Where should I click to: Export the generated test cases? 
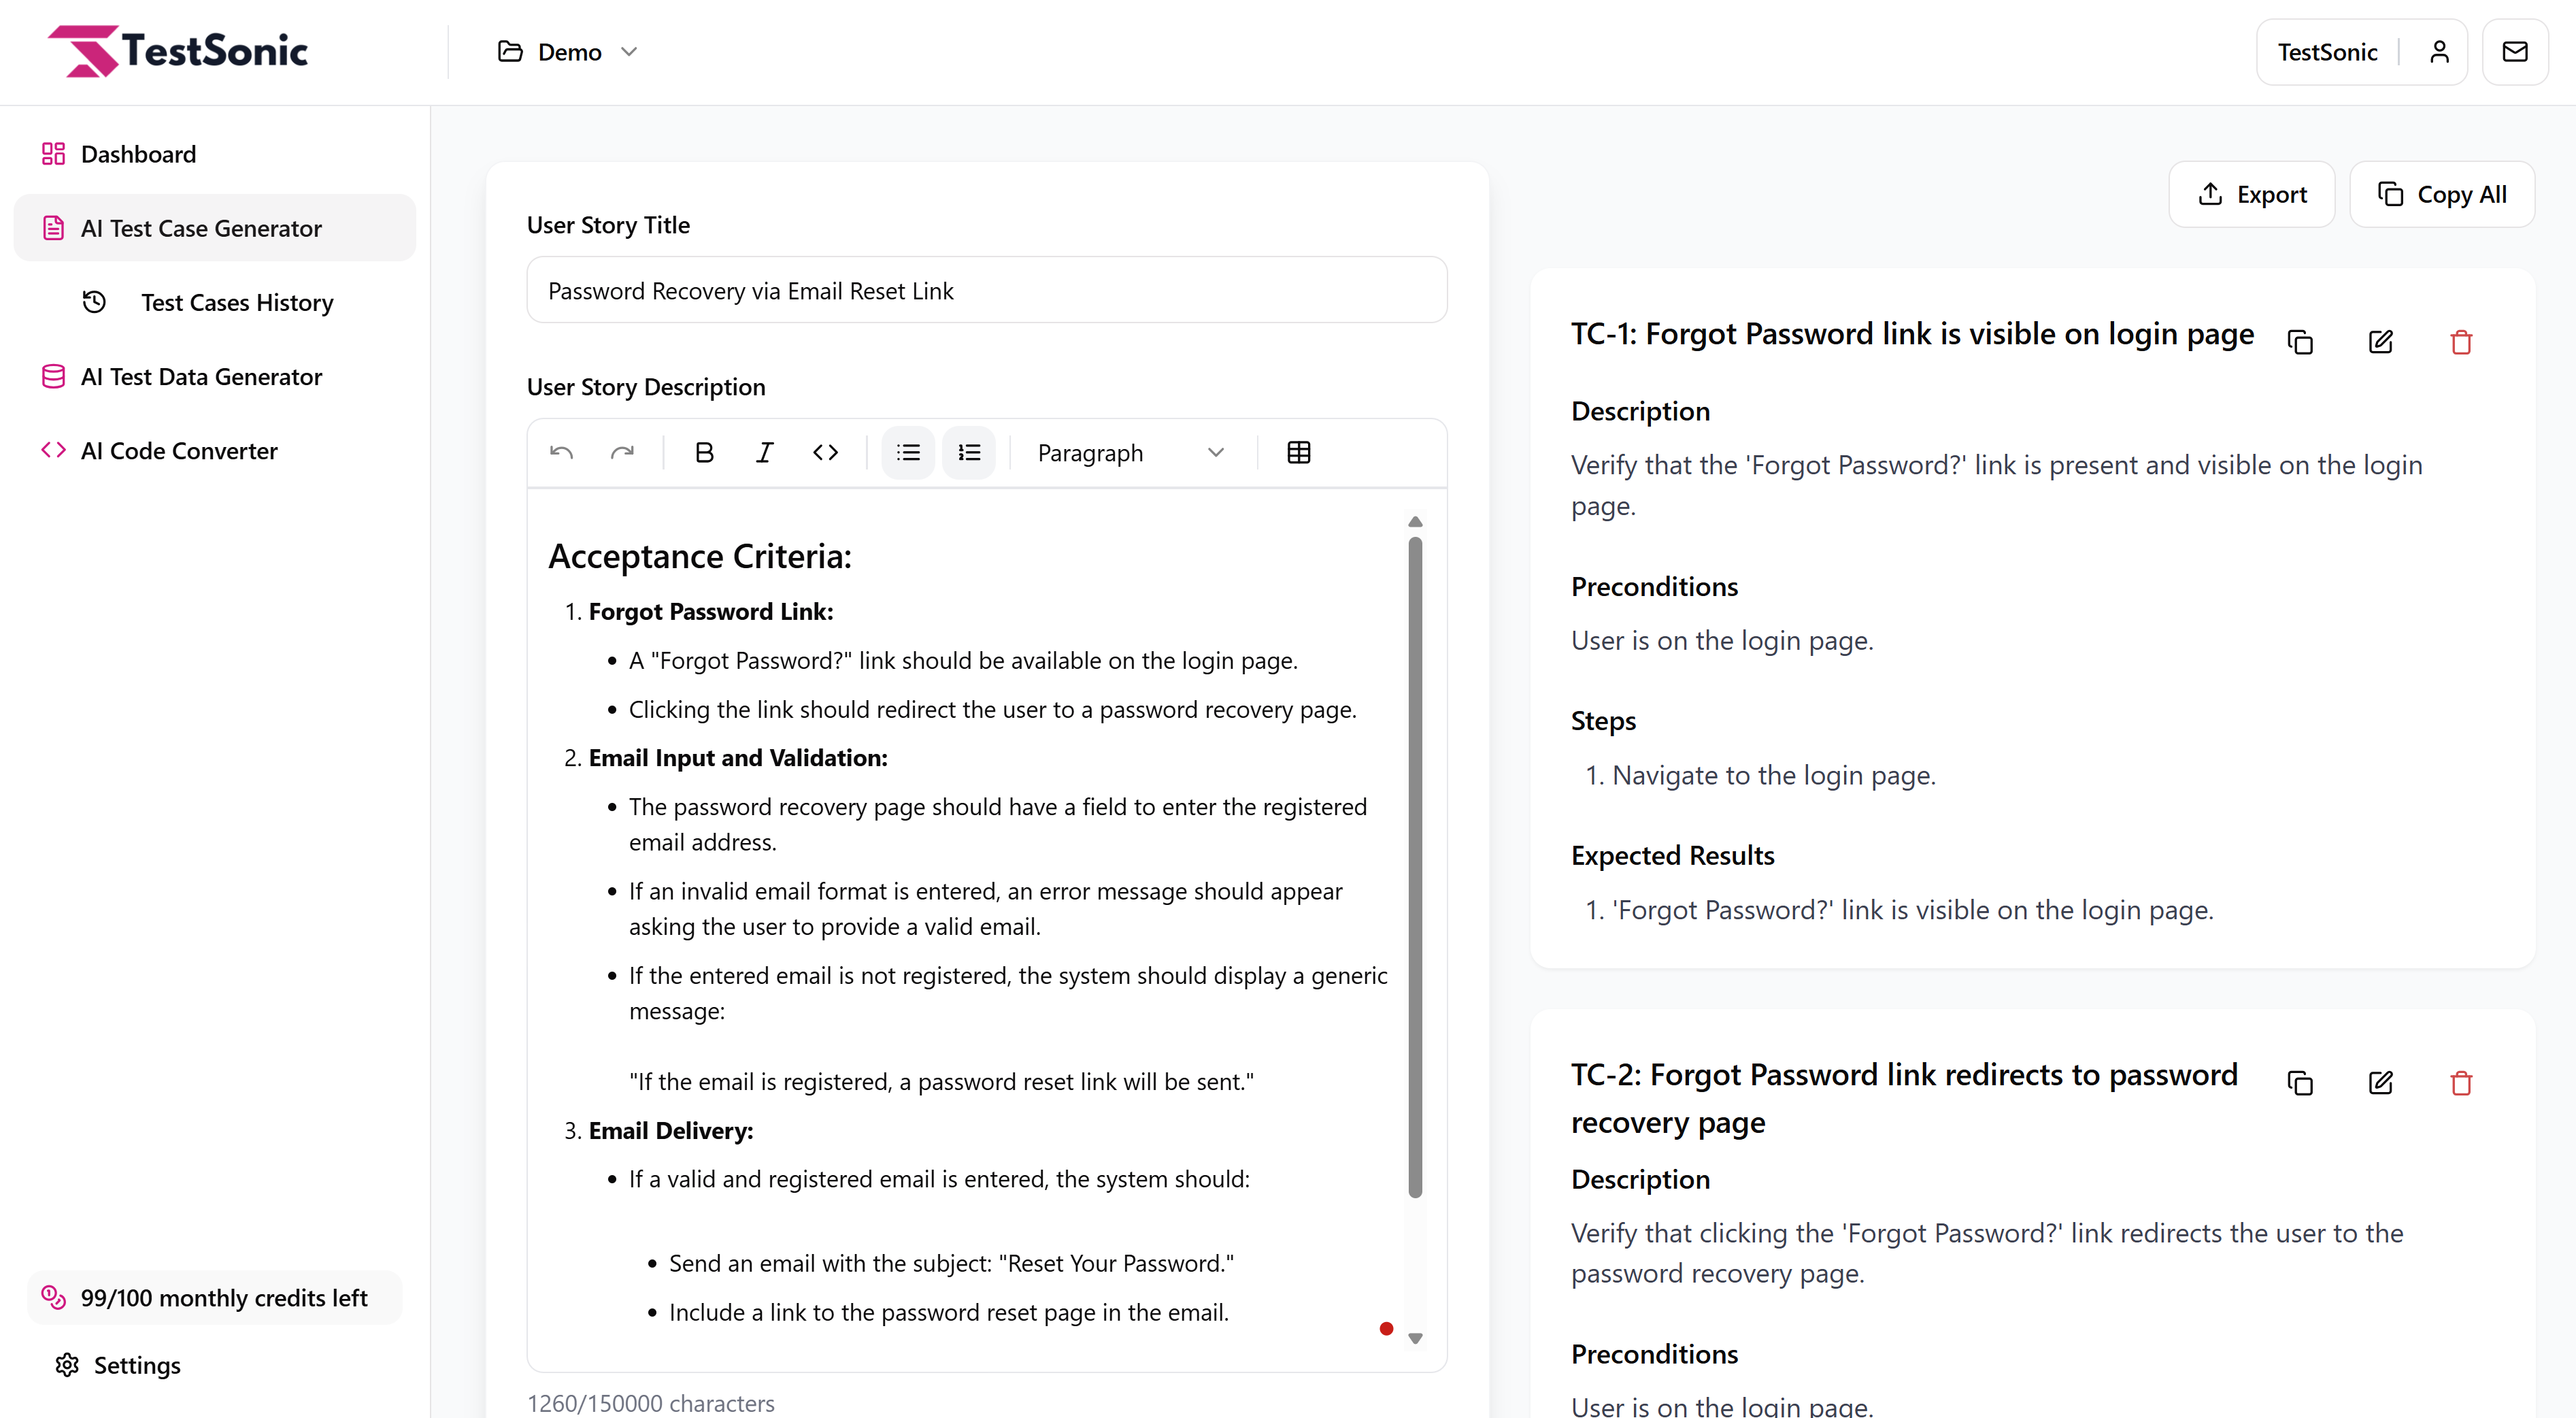click(x=2251, y=194)
